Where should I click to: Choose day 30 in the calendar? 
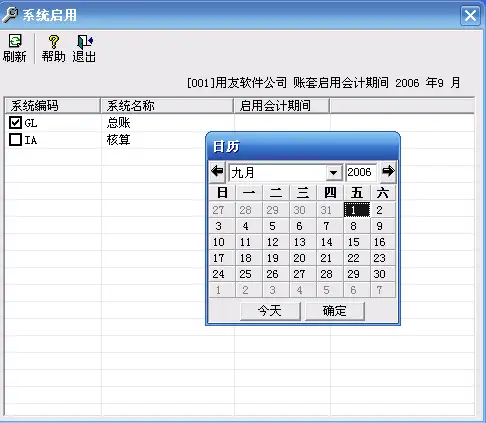(380, 274)
